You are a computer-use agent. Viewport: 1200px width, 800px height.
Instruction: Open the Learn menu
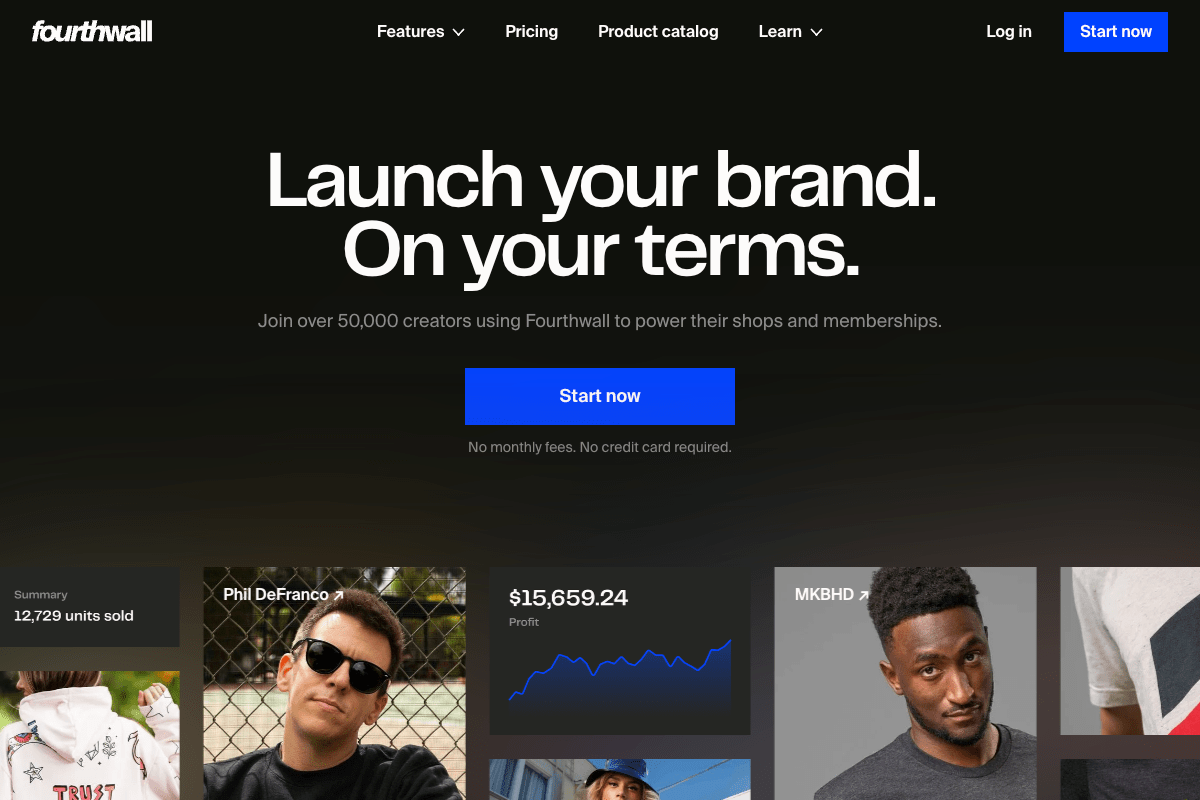(x=790, y=32)
